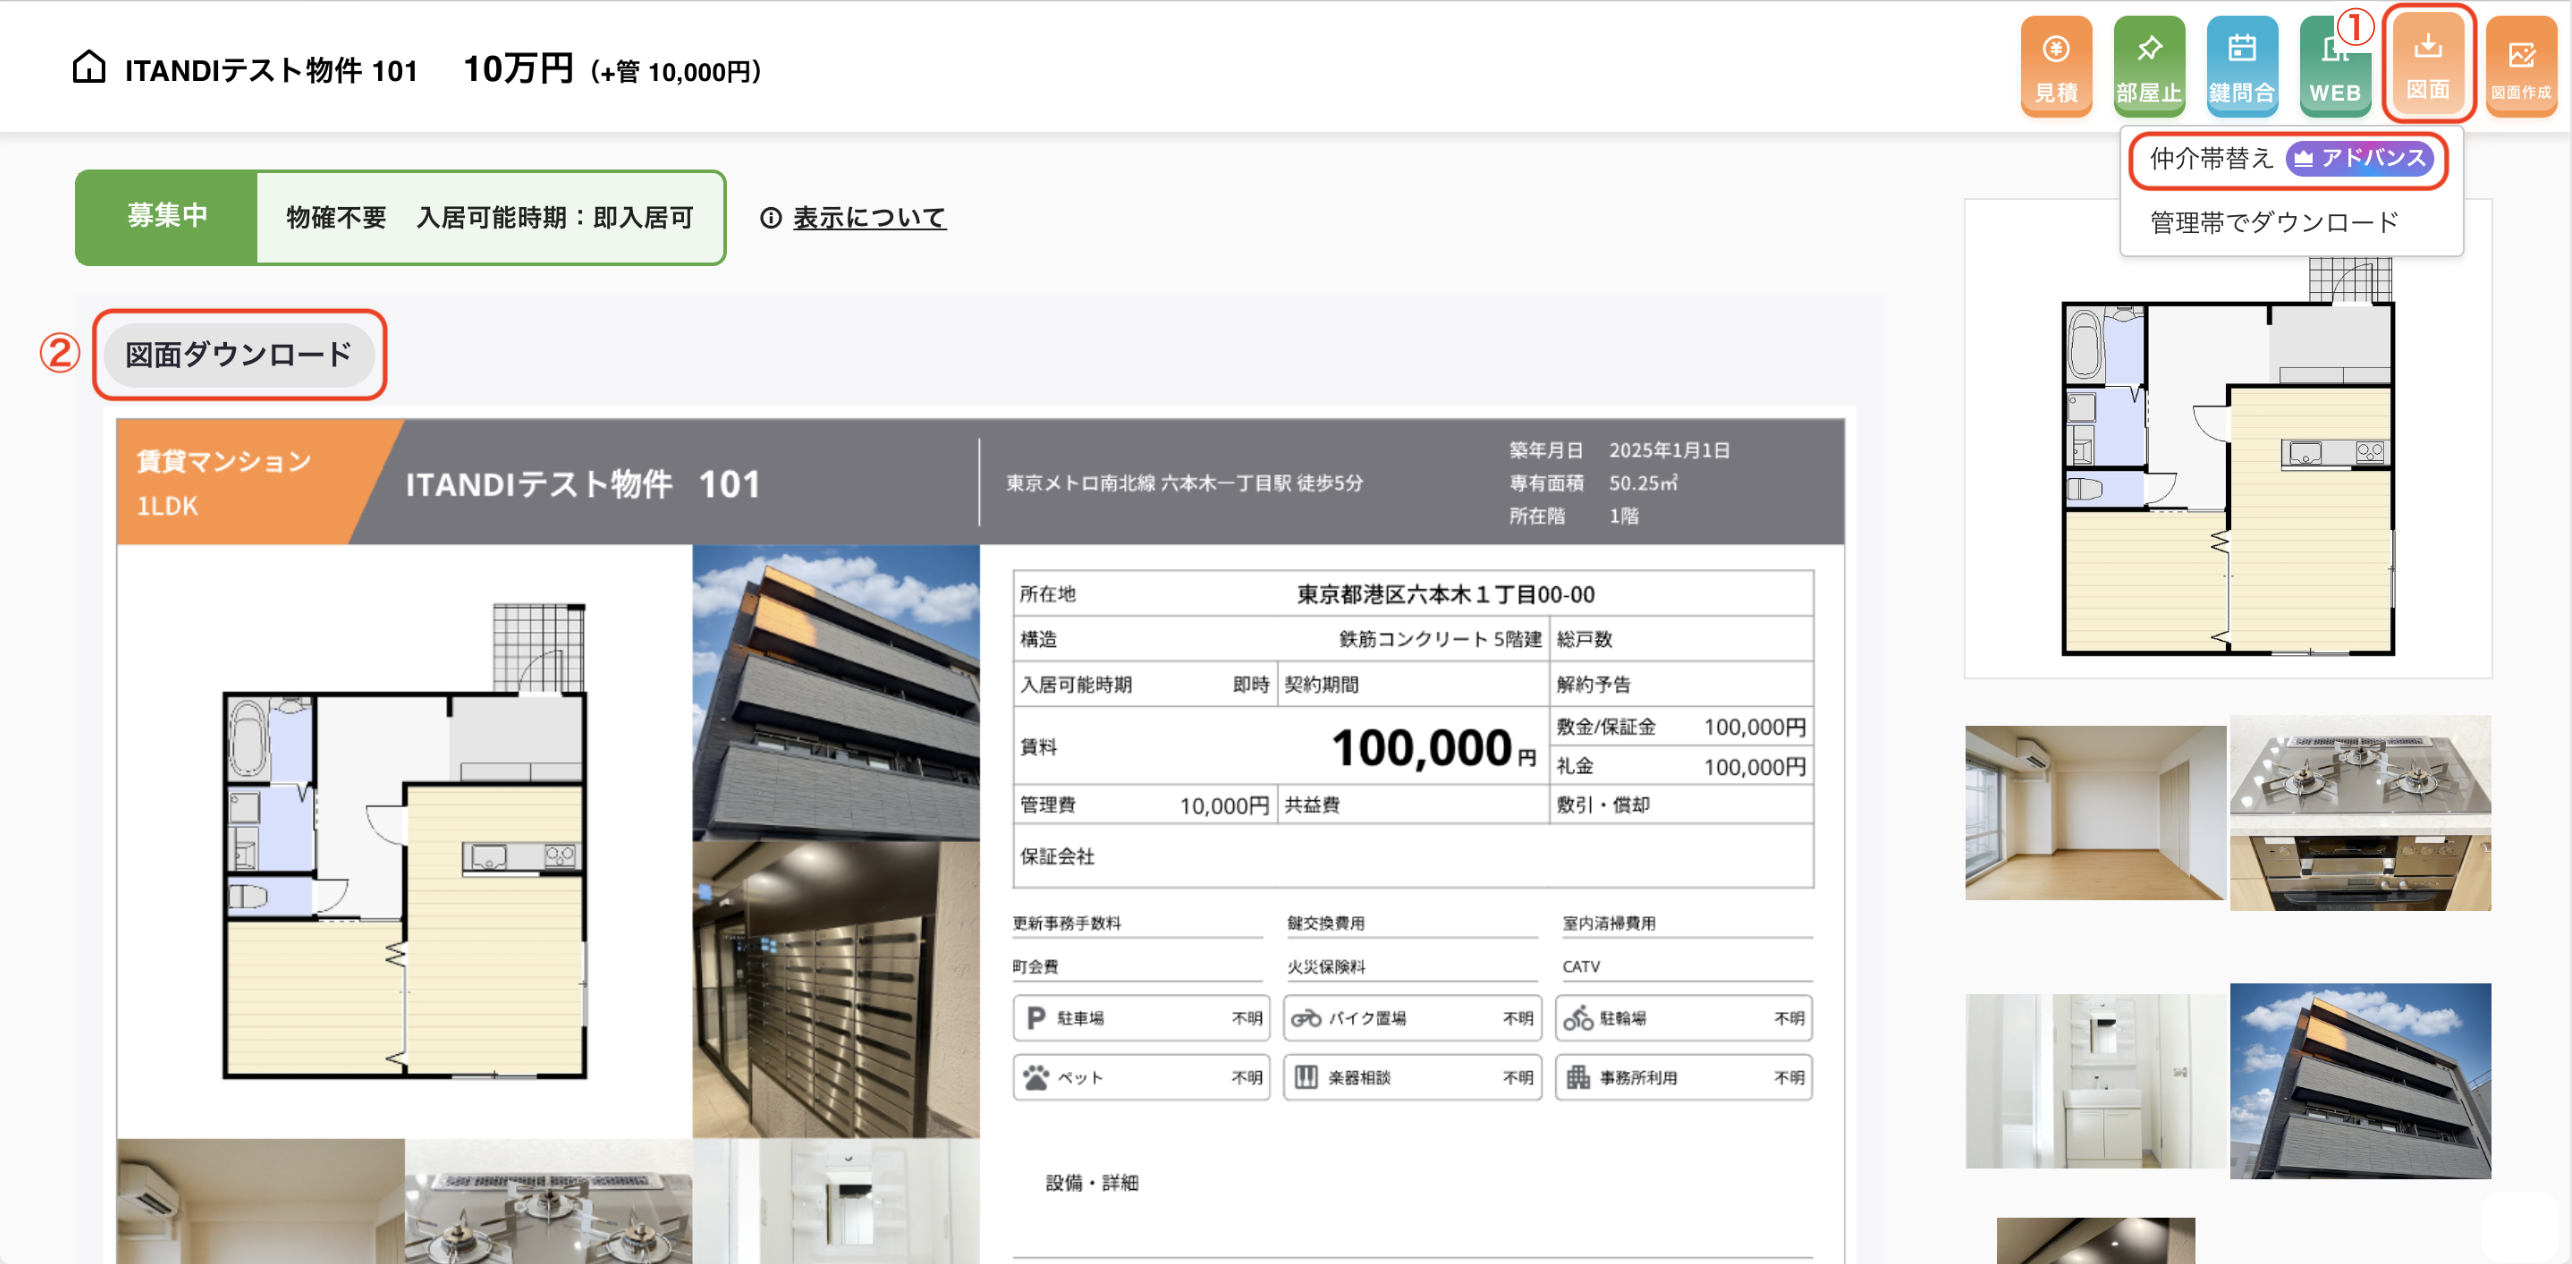Viewport: 2572px width, 1264px height.
Task: Select 管理帯でダウンロード menu entry
Action: 2274,222
